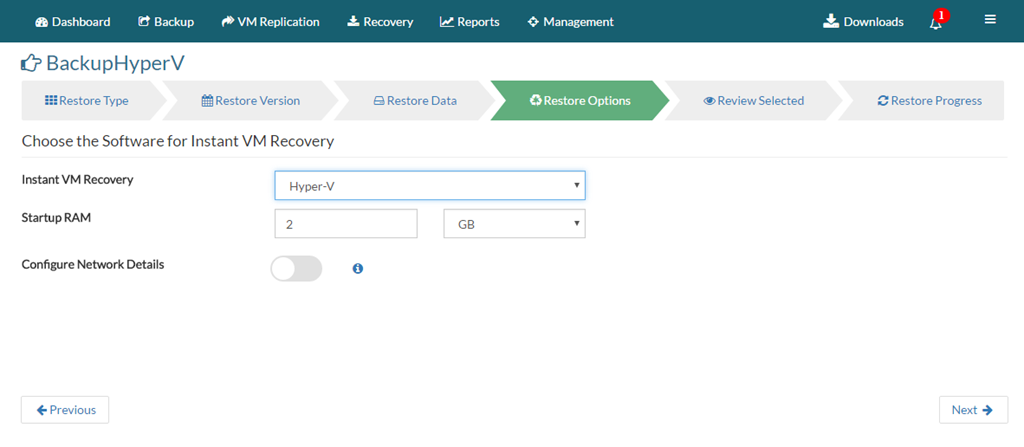Click the Next button
This screenshot has width=1024, height=447.
(973, 410)
